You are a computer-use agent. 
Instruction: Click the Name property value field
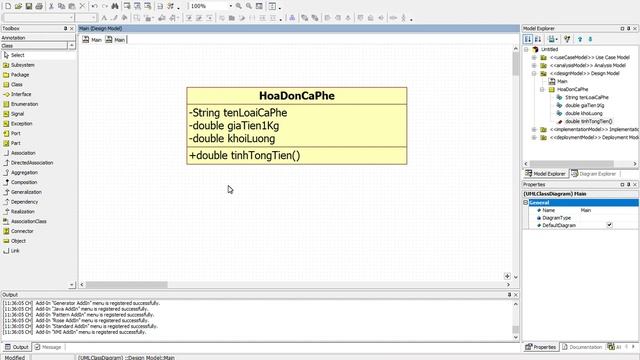point(608,210)
